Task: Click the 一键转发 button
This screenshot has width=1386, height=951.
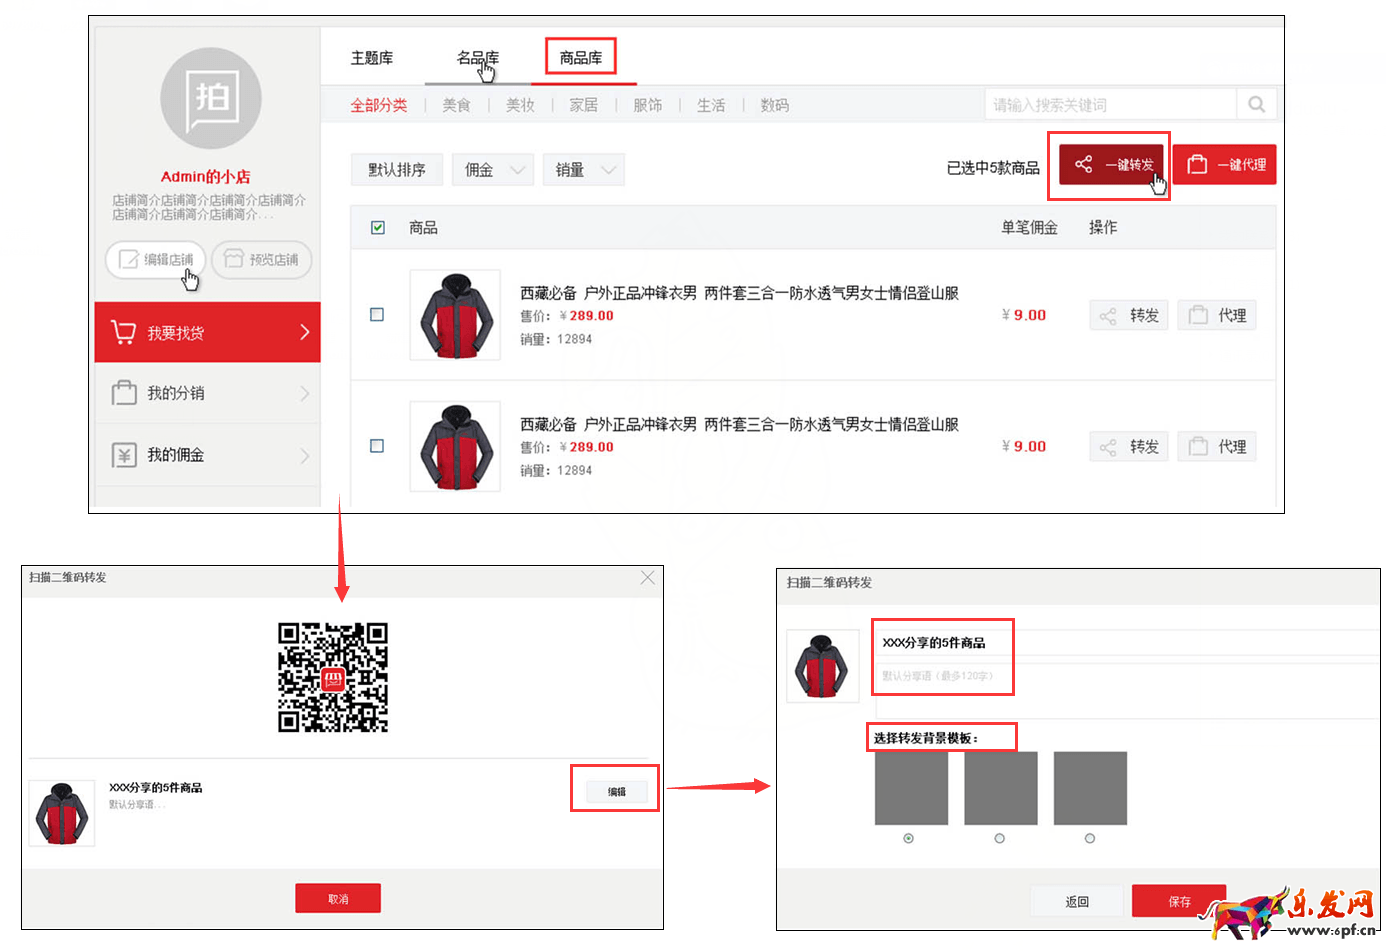Action: coord(1111,165)
